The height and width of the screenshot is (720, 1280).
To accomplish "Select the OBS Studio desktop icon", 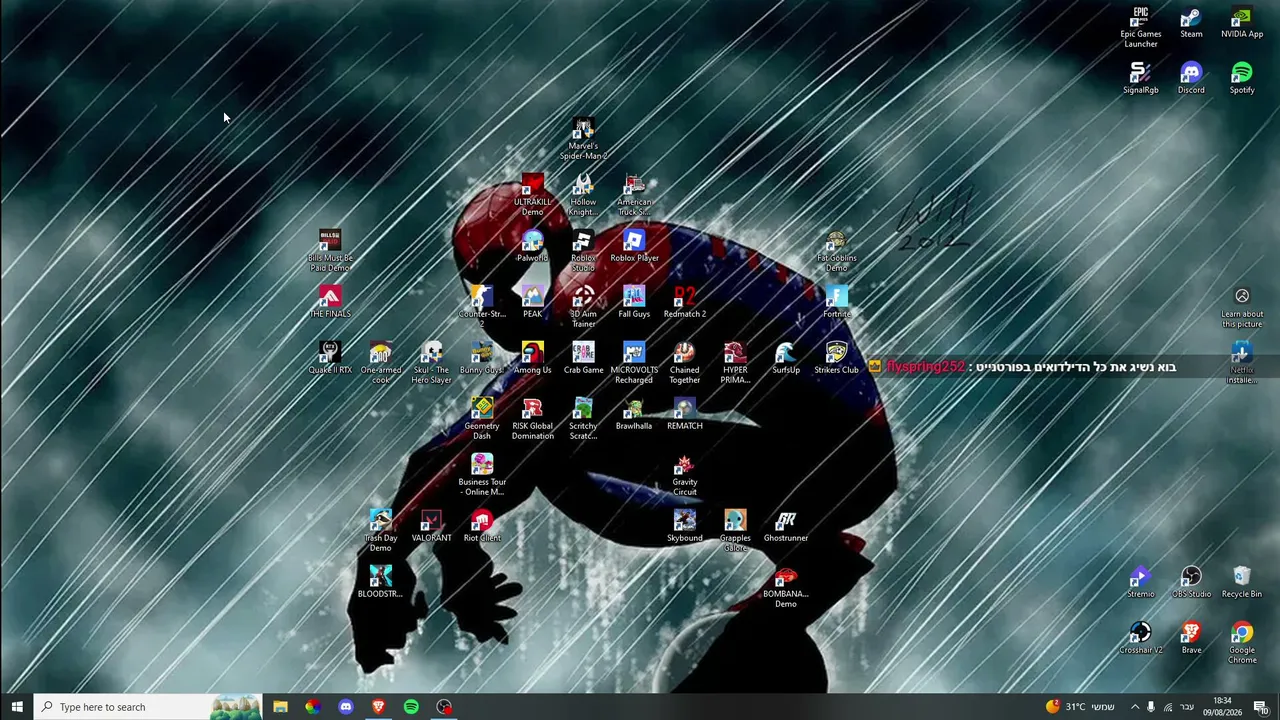I will click(1191, 583).
